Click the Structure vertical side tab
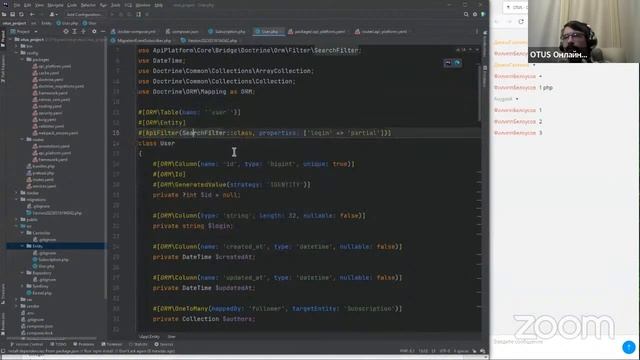 click(3, 293)
